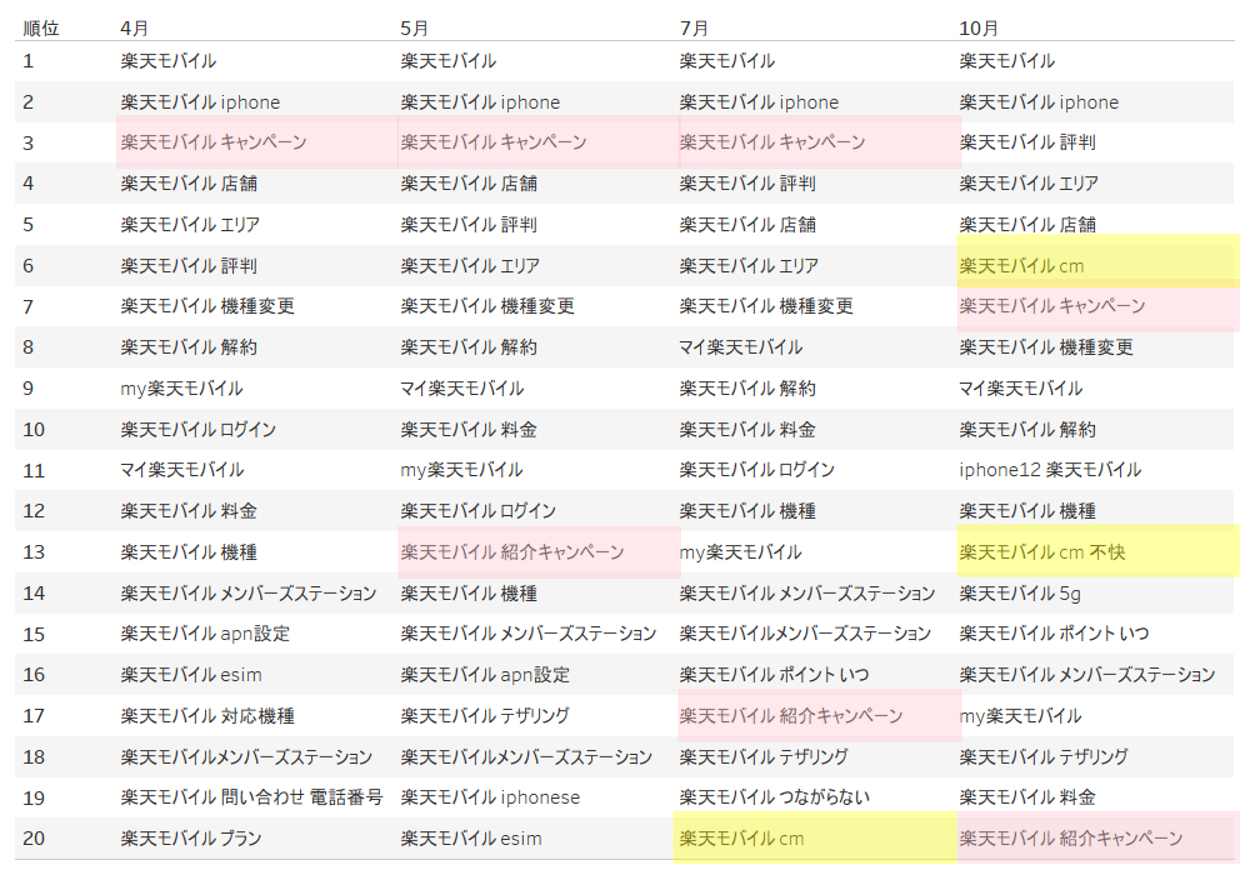Screen dimensions: 1250x875
Task: Select 楽天モバイル ログイン in 4月 column
Action: [198, 430]
